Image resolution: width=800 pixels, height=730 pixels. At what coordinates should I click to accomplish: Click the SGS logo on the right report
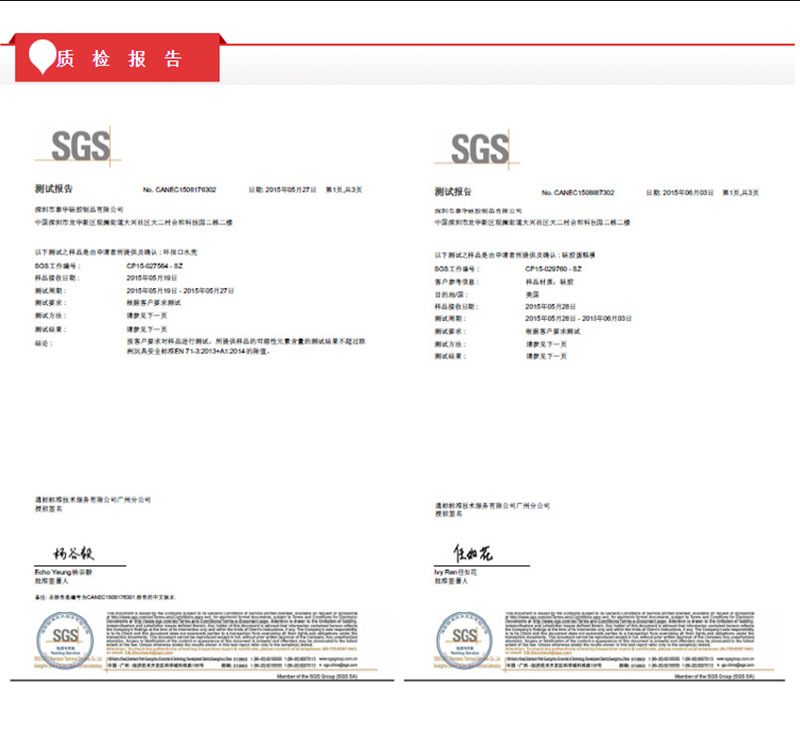point(480,148)
